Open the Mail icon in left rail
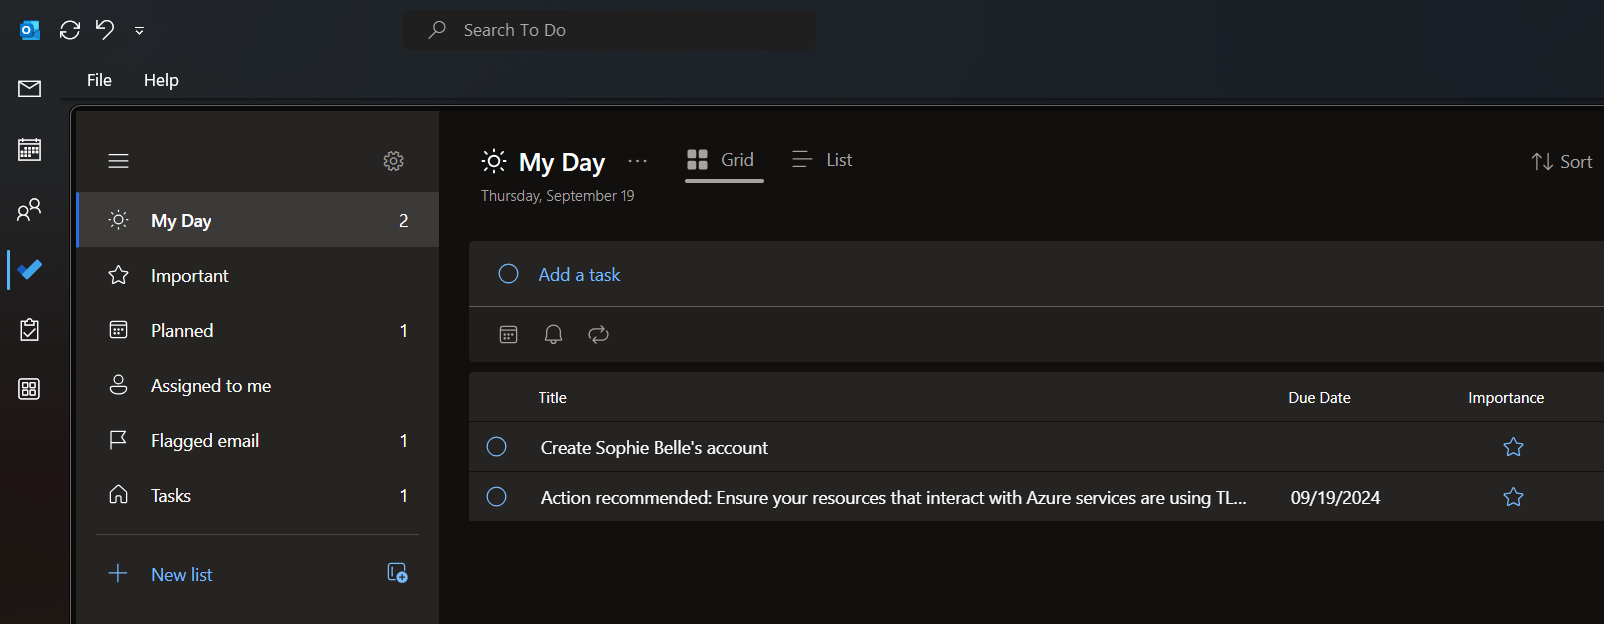This screenshot has height=624, width=1604. click(29, 89)
